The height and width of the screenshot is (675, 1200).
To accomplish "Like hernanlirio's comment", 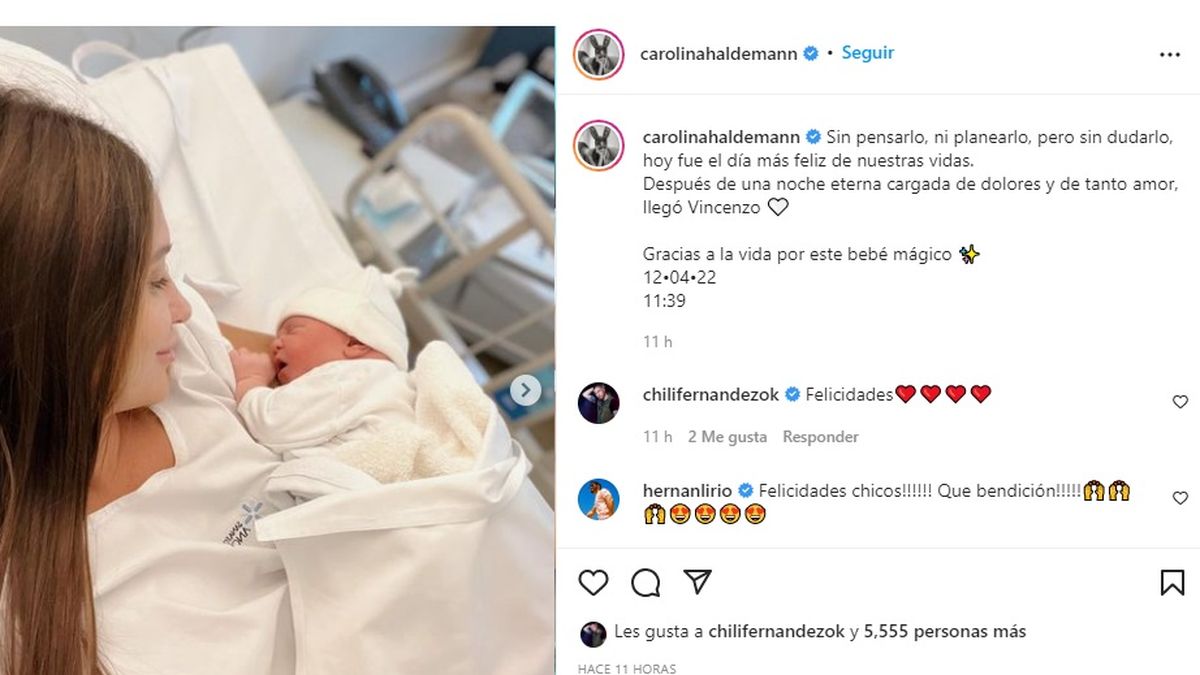I will click(x=1180, y=498).
